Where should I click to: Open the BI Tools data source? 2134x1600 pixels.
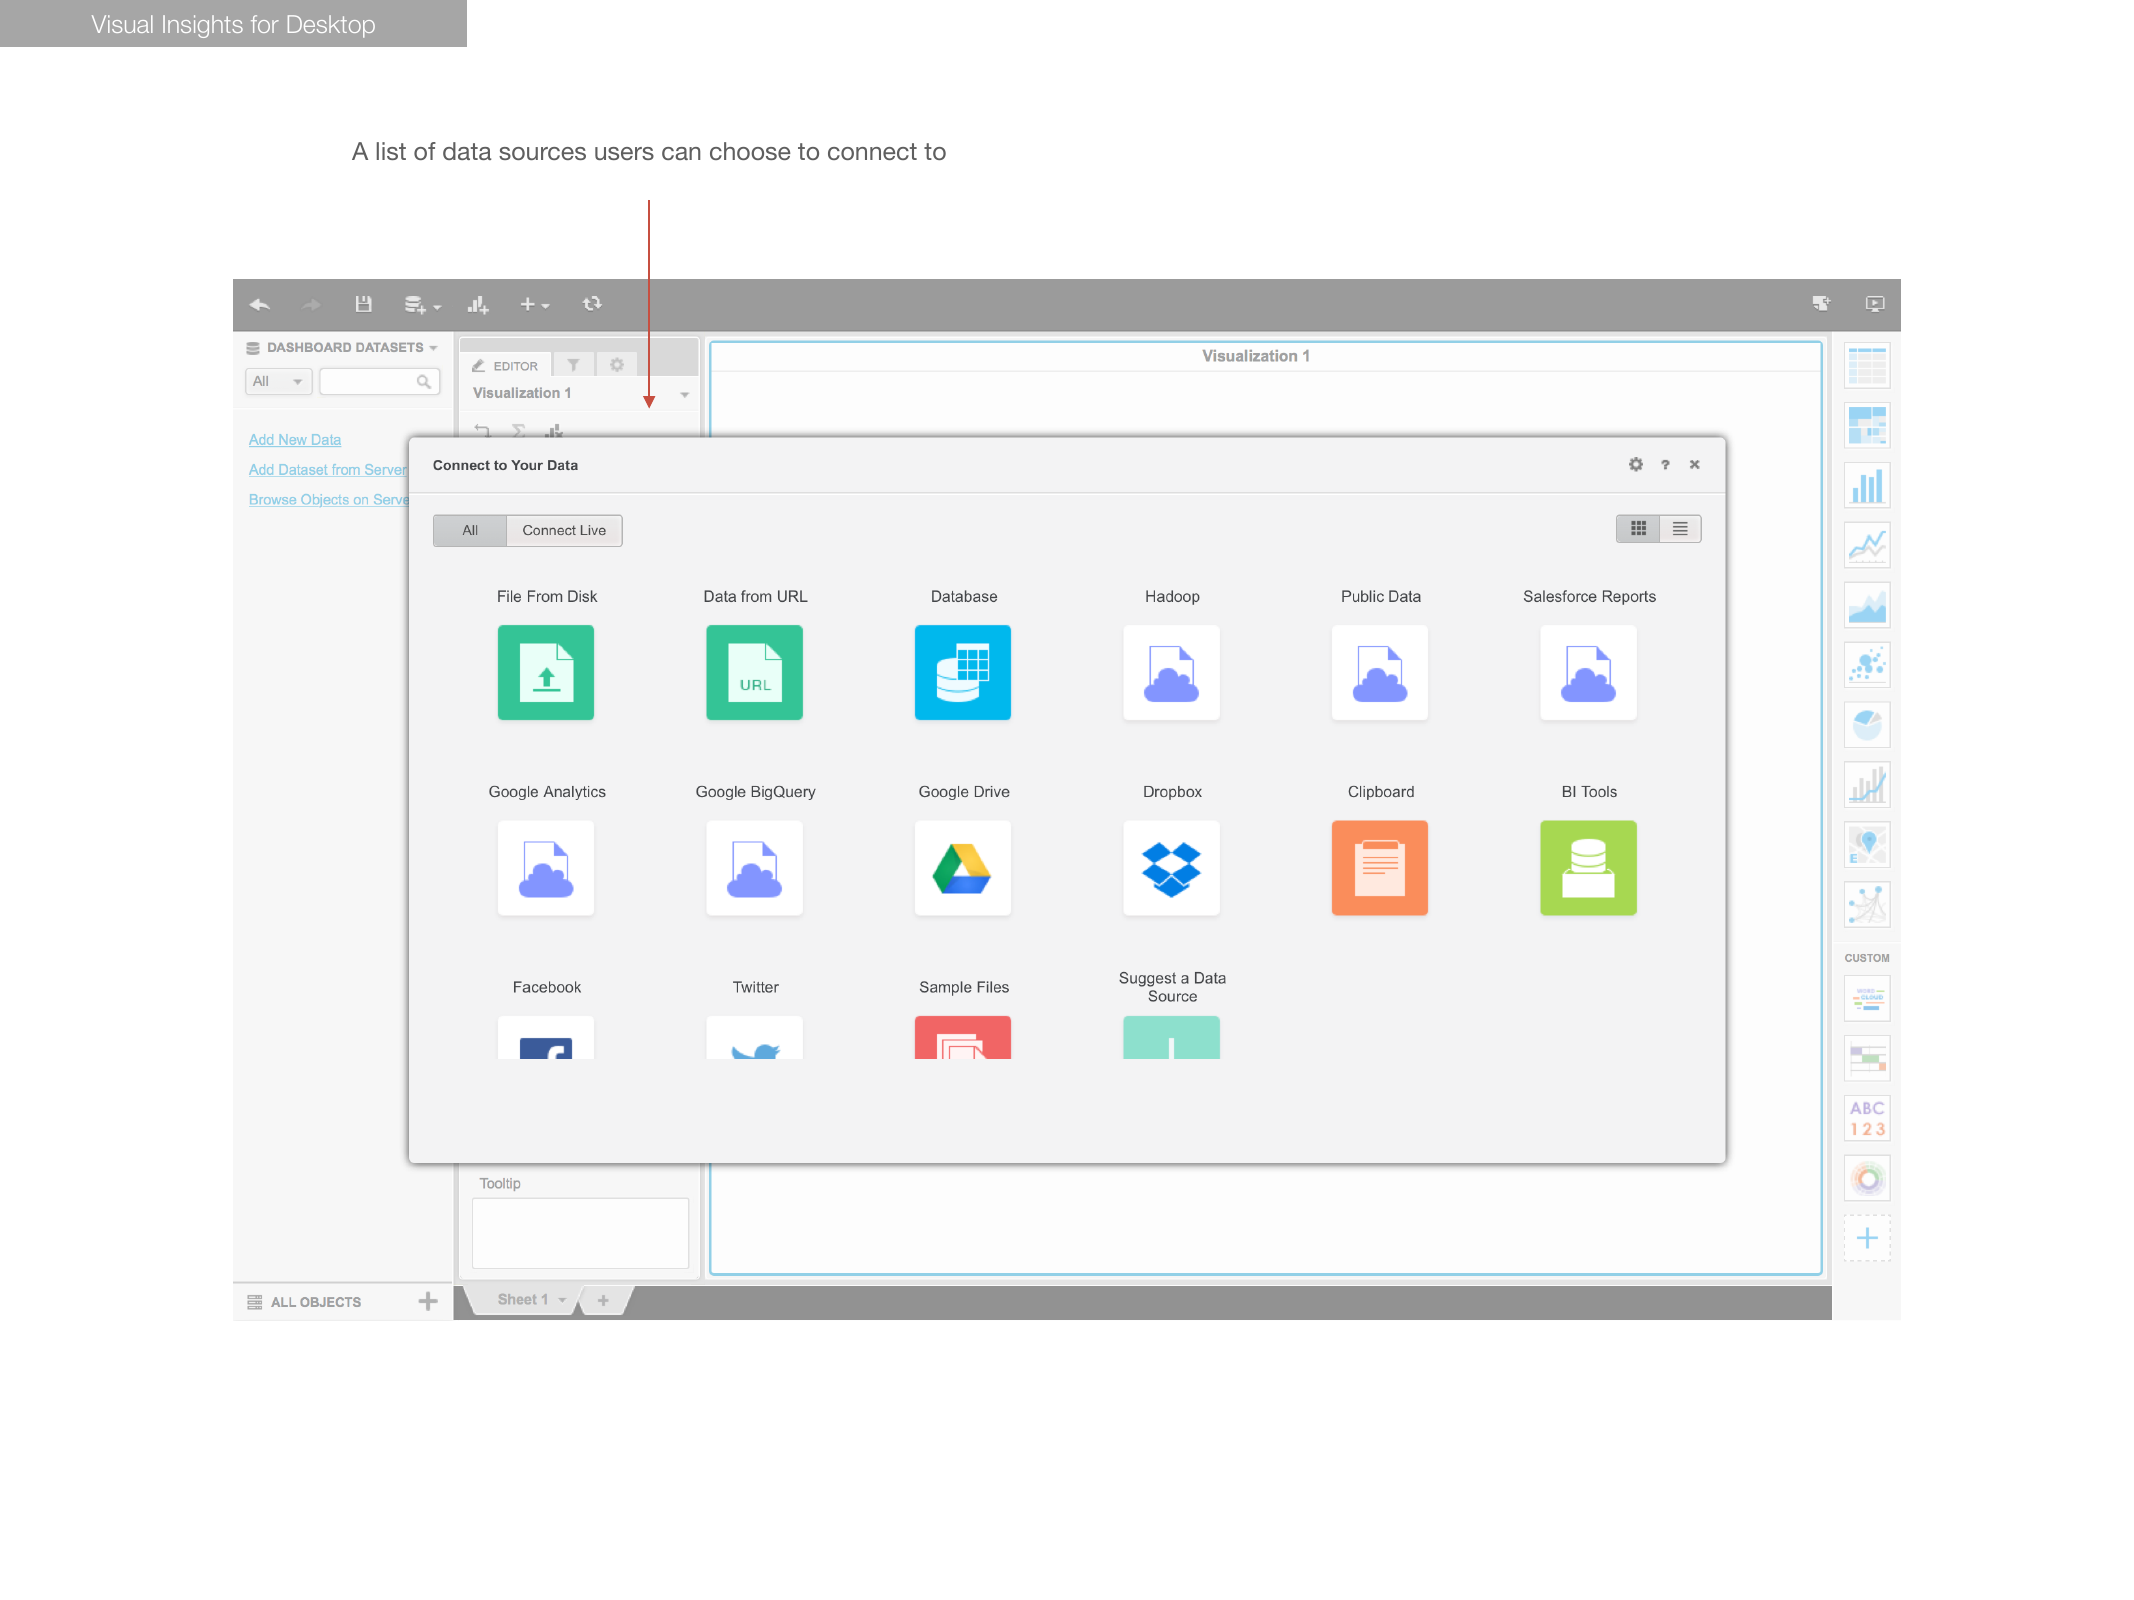tap(1588, 868)
